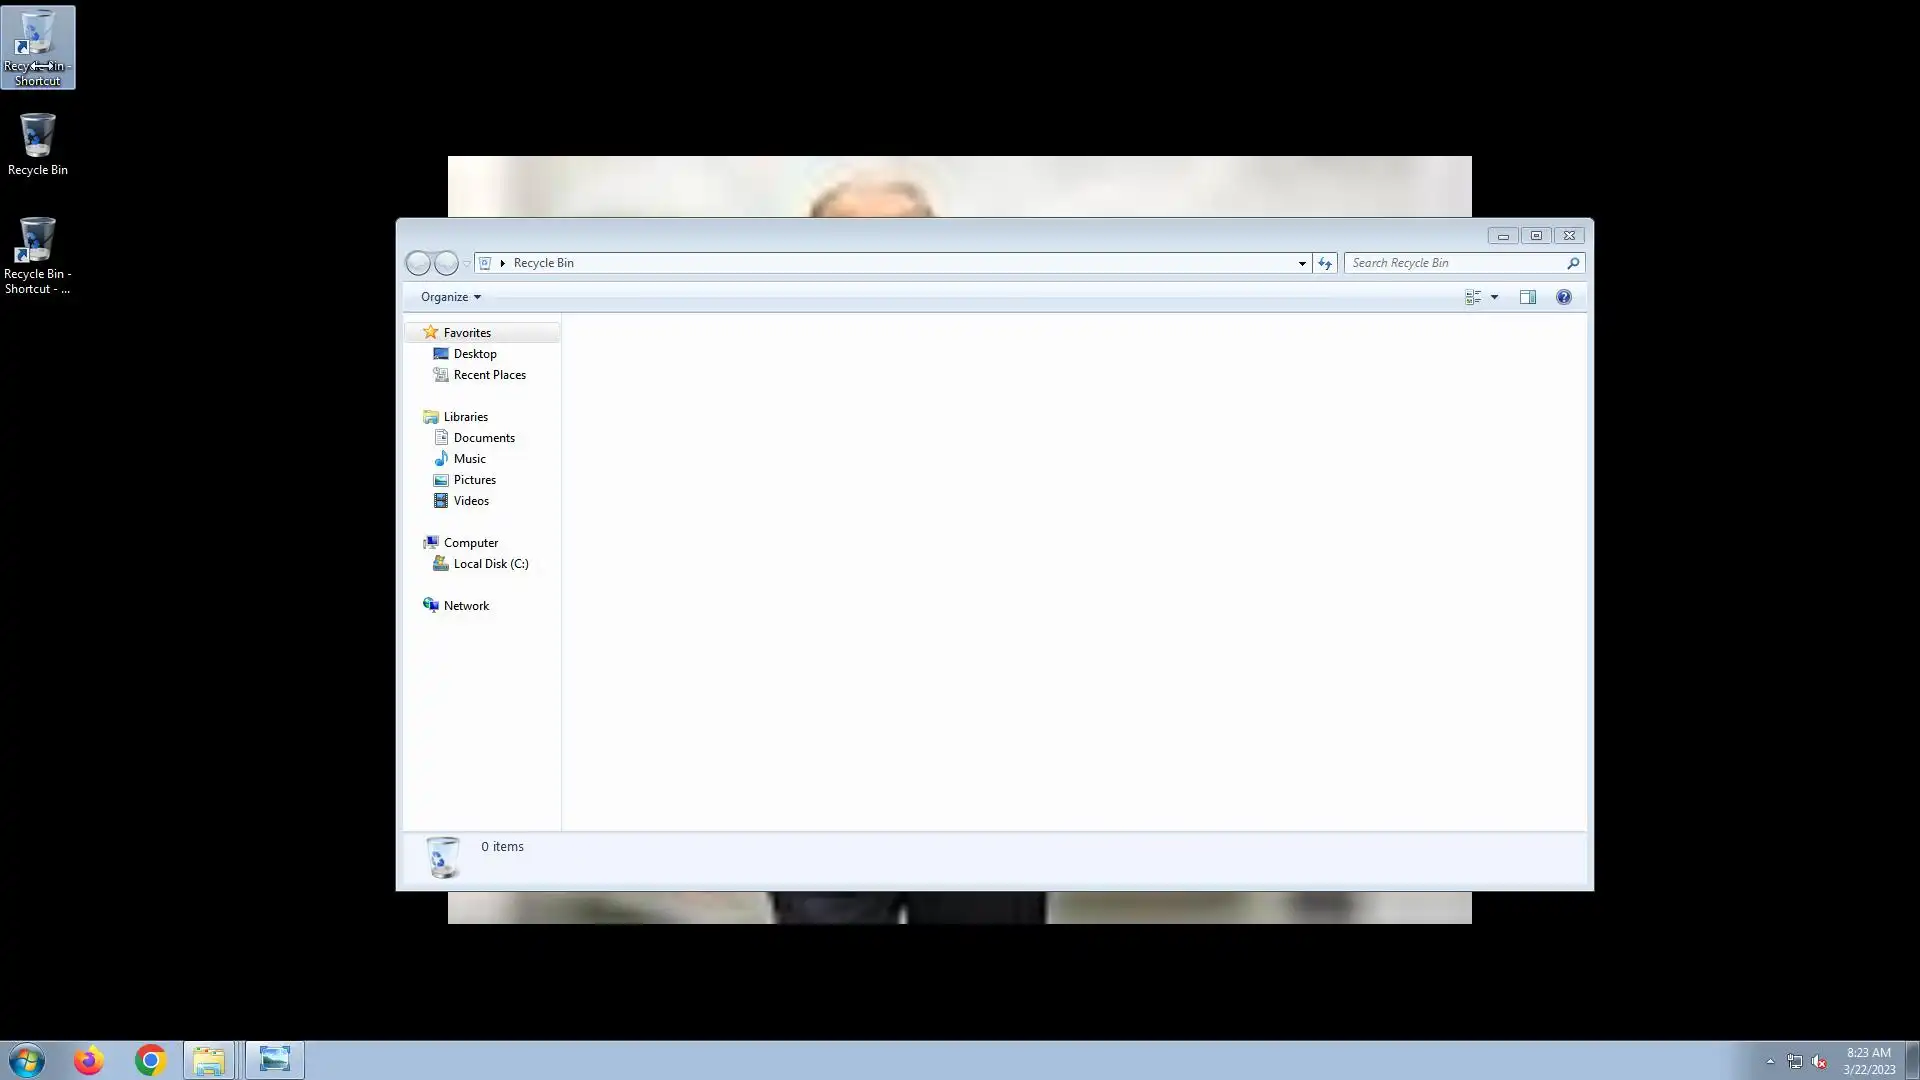
Task: Open the Organize menu
Action: coord(450,297)
